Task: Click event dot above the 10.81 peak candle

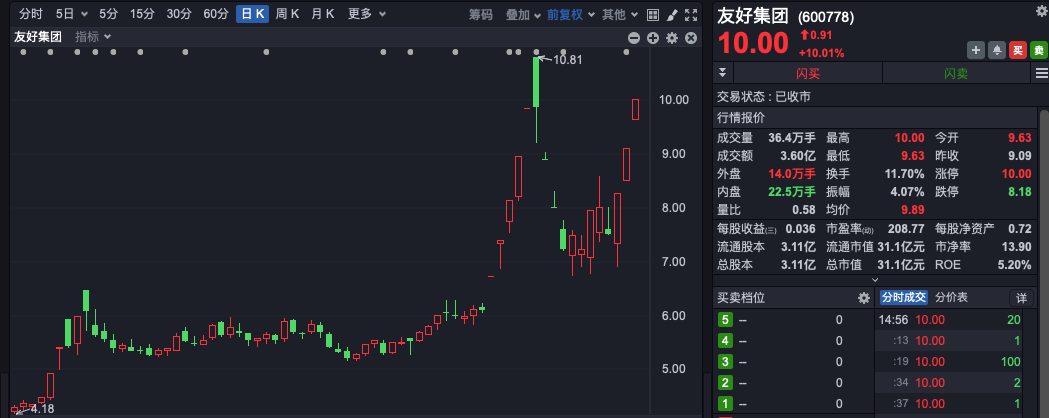Action: point(536,52)
